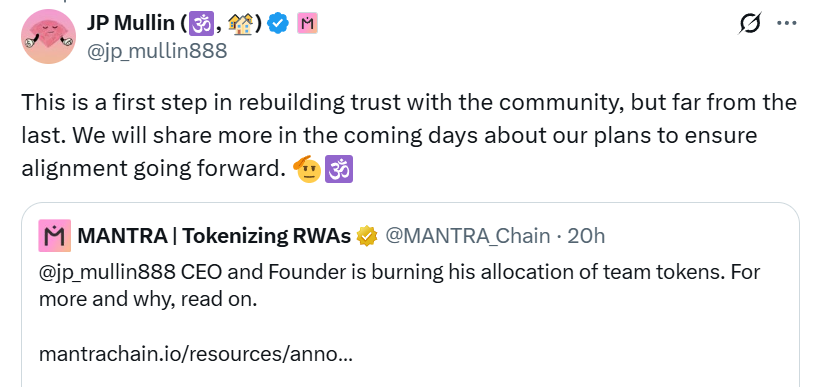817x387 pixels.
Task: Open the quoted tweet text body
Action: point(399,285)
